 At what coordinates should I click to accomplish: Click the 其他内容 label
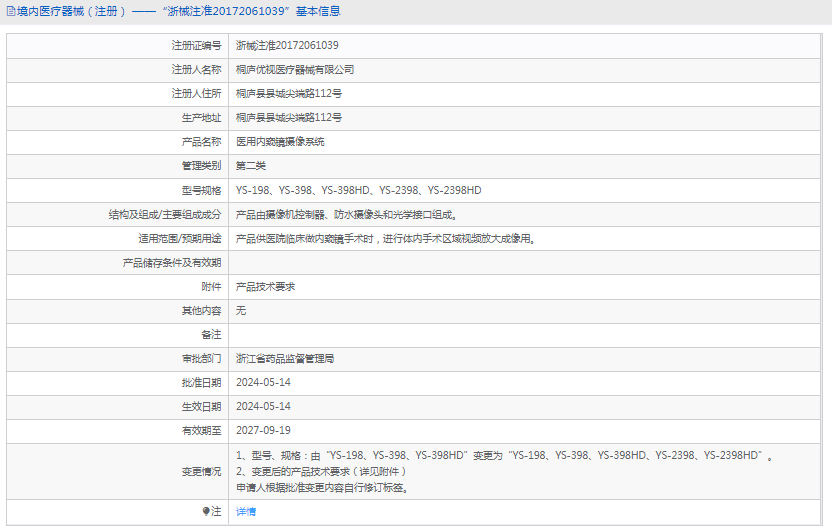point(201,310)
